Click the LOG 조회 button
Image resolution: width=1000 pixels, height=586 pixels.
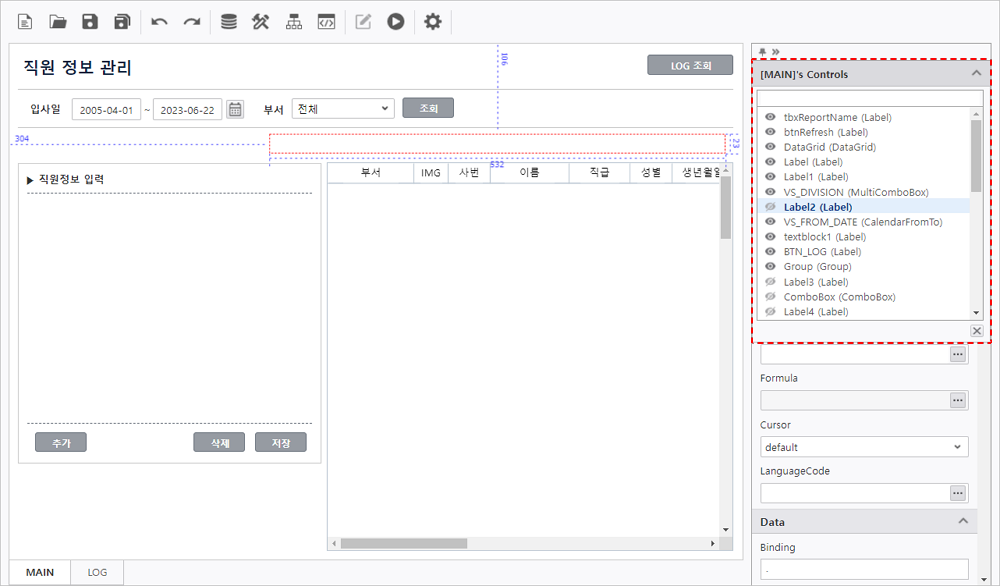point(690,66)
